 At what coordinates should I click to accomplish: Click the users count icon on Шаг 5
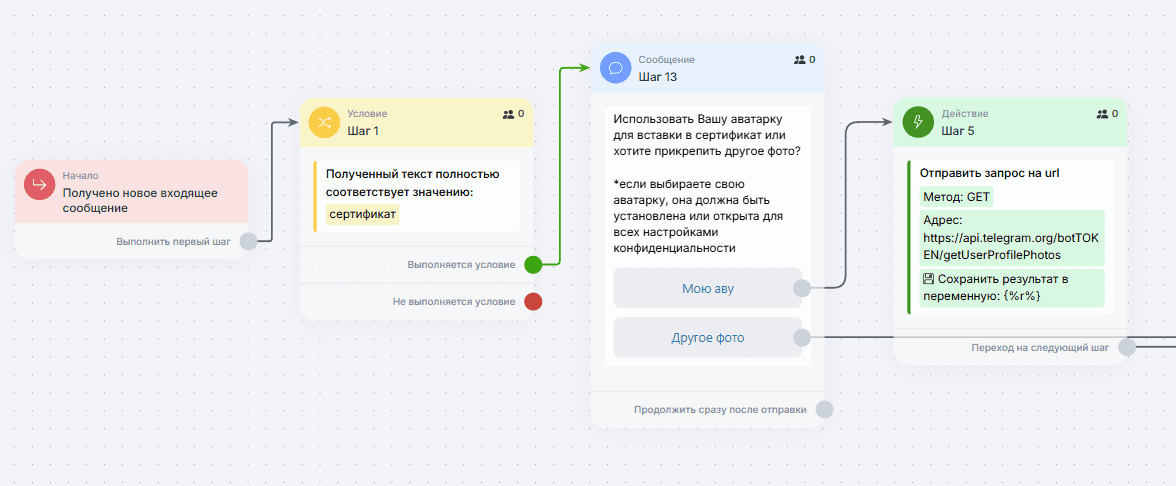(1102, 114)
